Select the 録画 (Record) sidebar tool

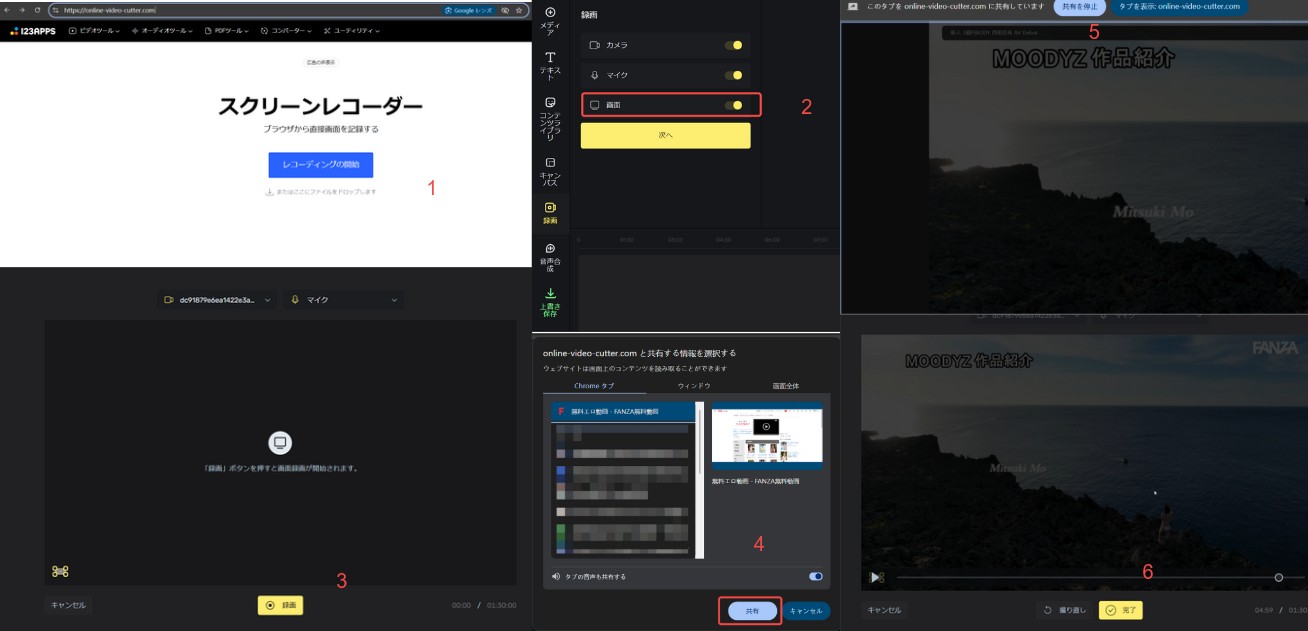(550, 213)
